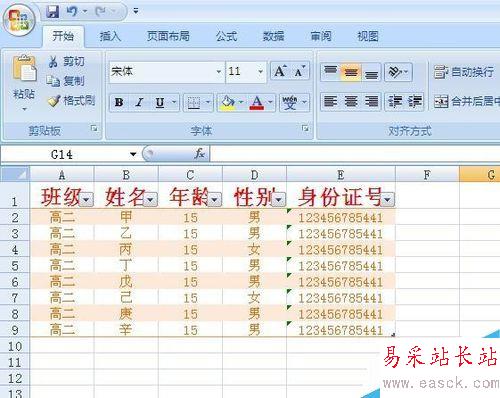Image resolution: width=500 pixels, height=398 pixels.
Task: Click the formula bar input area
Action: pos(355,154)
